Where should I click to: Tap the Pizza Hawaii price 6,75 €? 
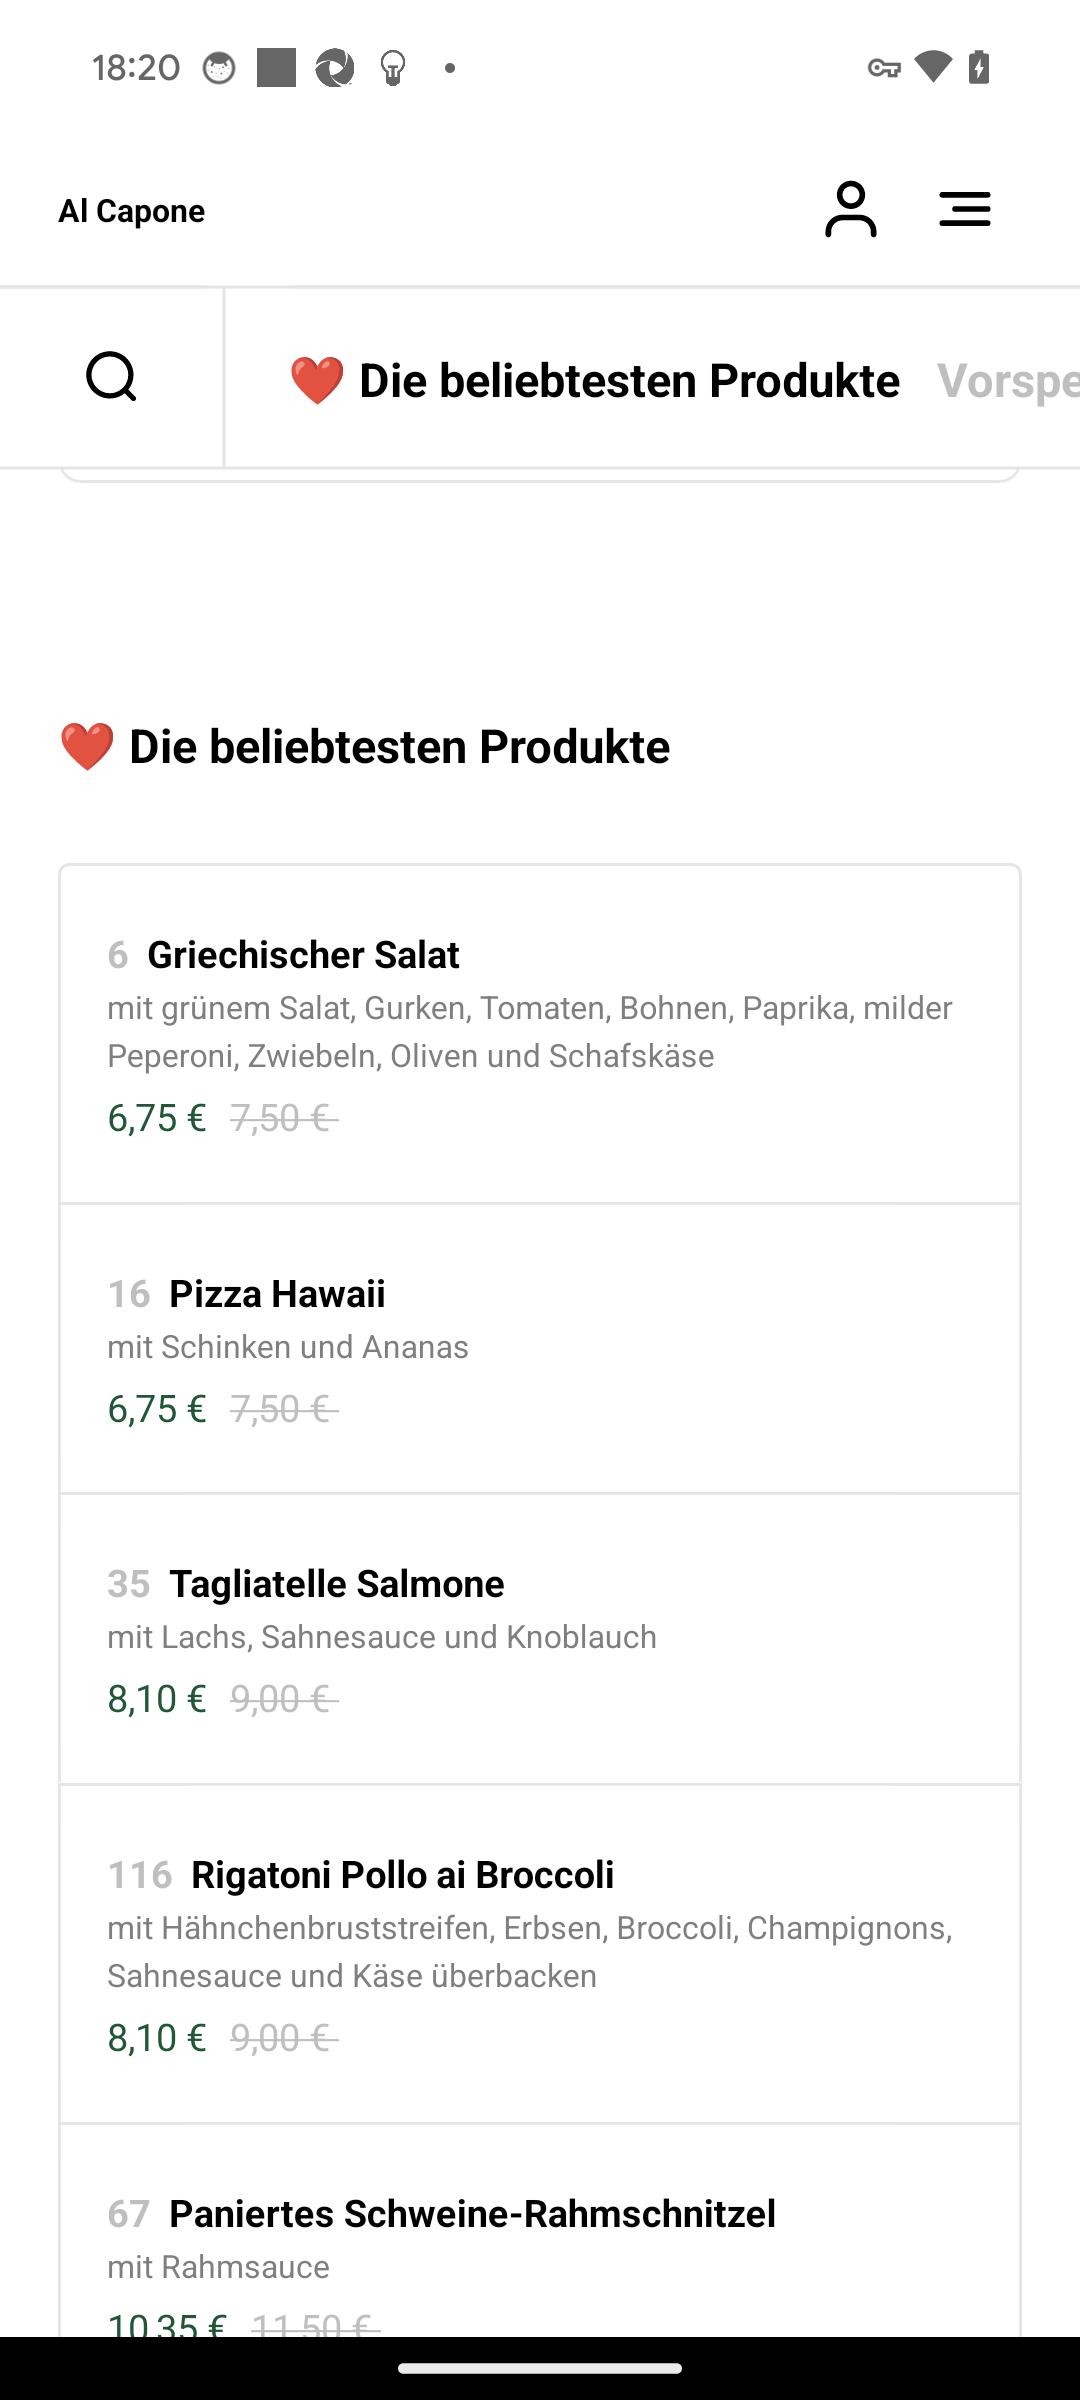point(157,1409)
